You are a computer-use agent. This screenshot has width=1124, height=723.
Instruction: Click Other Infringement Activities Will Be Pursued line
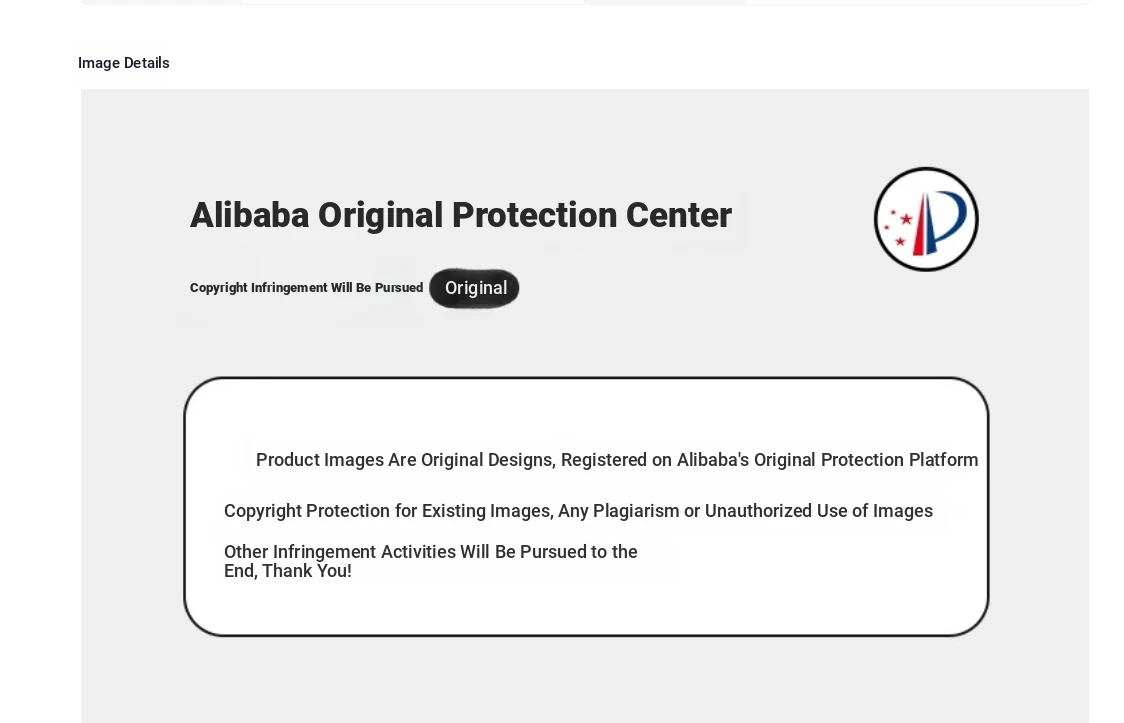[431, 552]
